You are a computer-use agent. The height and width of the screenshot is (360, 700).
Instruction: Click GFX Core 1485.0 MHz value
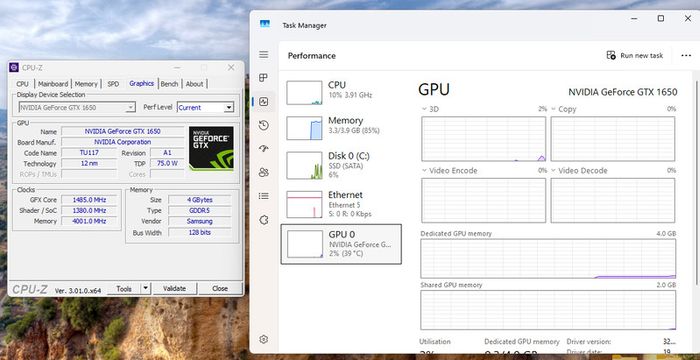tap(90, 200)
